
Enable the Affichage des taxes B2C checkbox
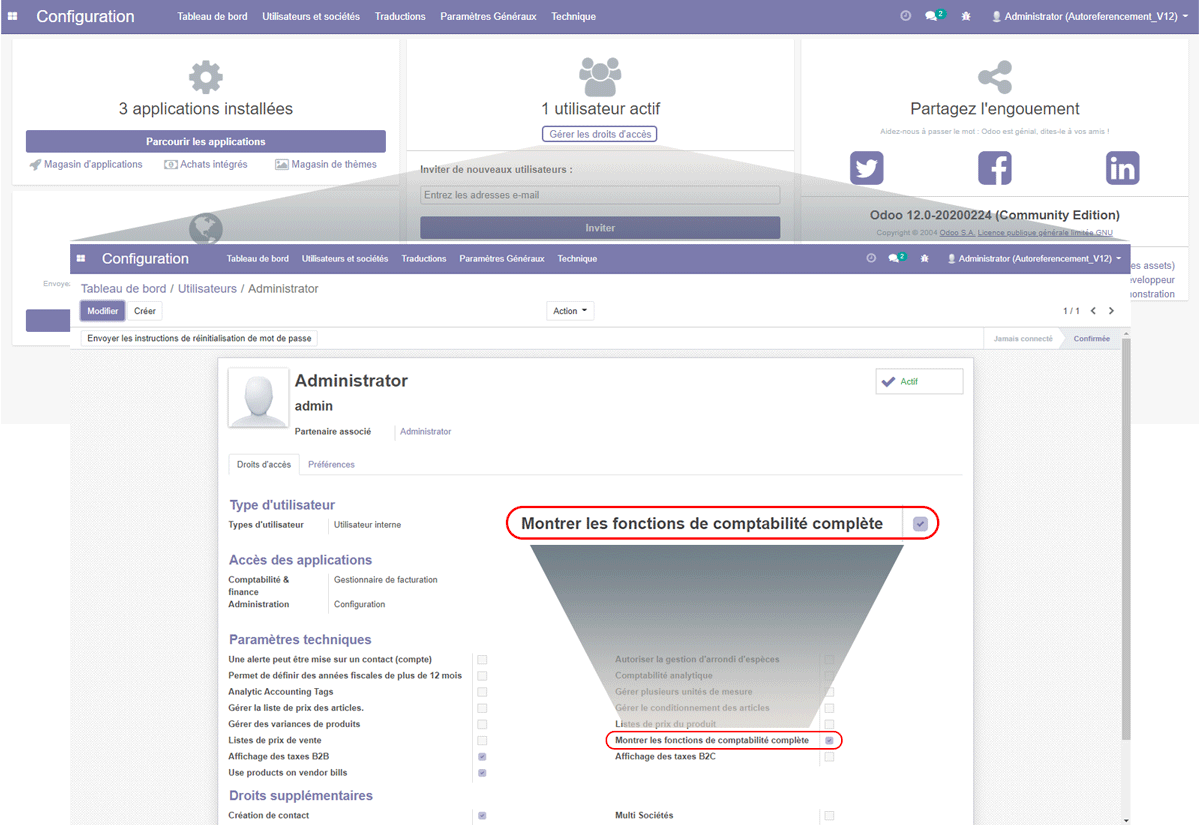829,757
